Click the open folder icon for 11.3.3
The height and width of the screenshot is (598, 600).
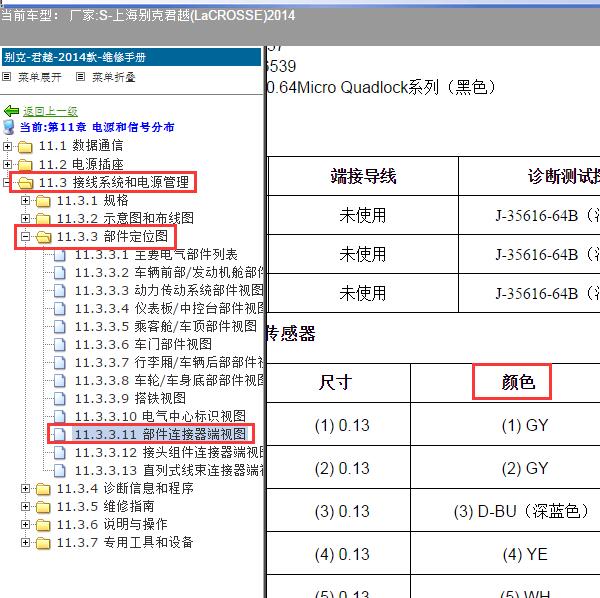43,237
